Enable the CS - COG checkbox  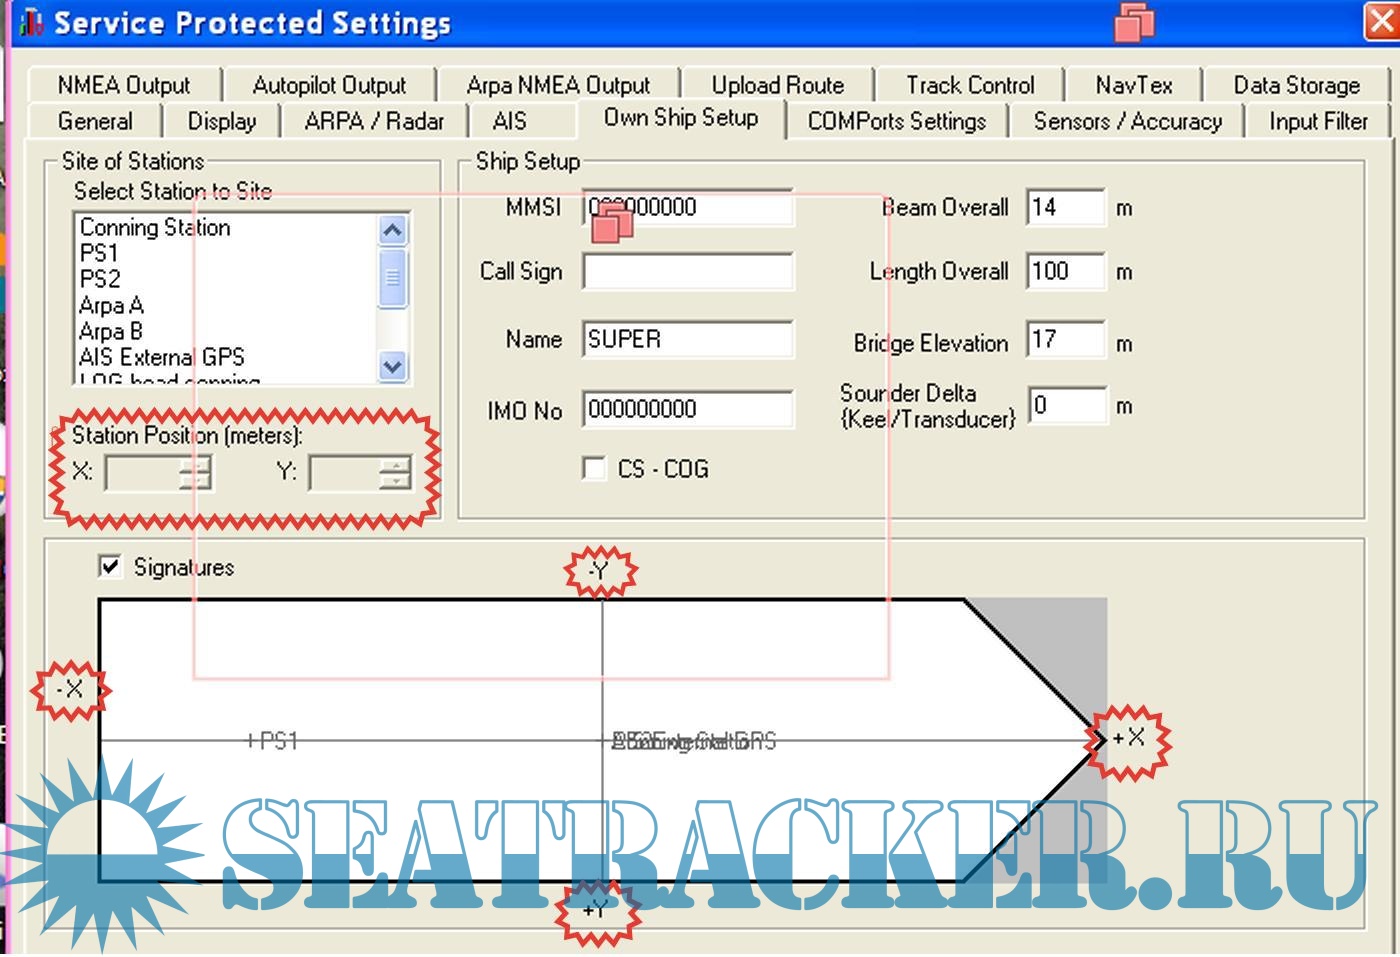click(x=595, y=469)
